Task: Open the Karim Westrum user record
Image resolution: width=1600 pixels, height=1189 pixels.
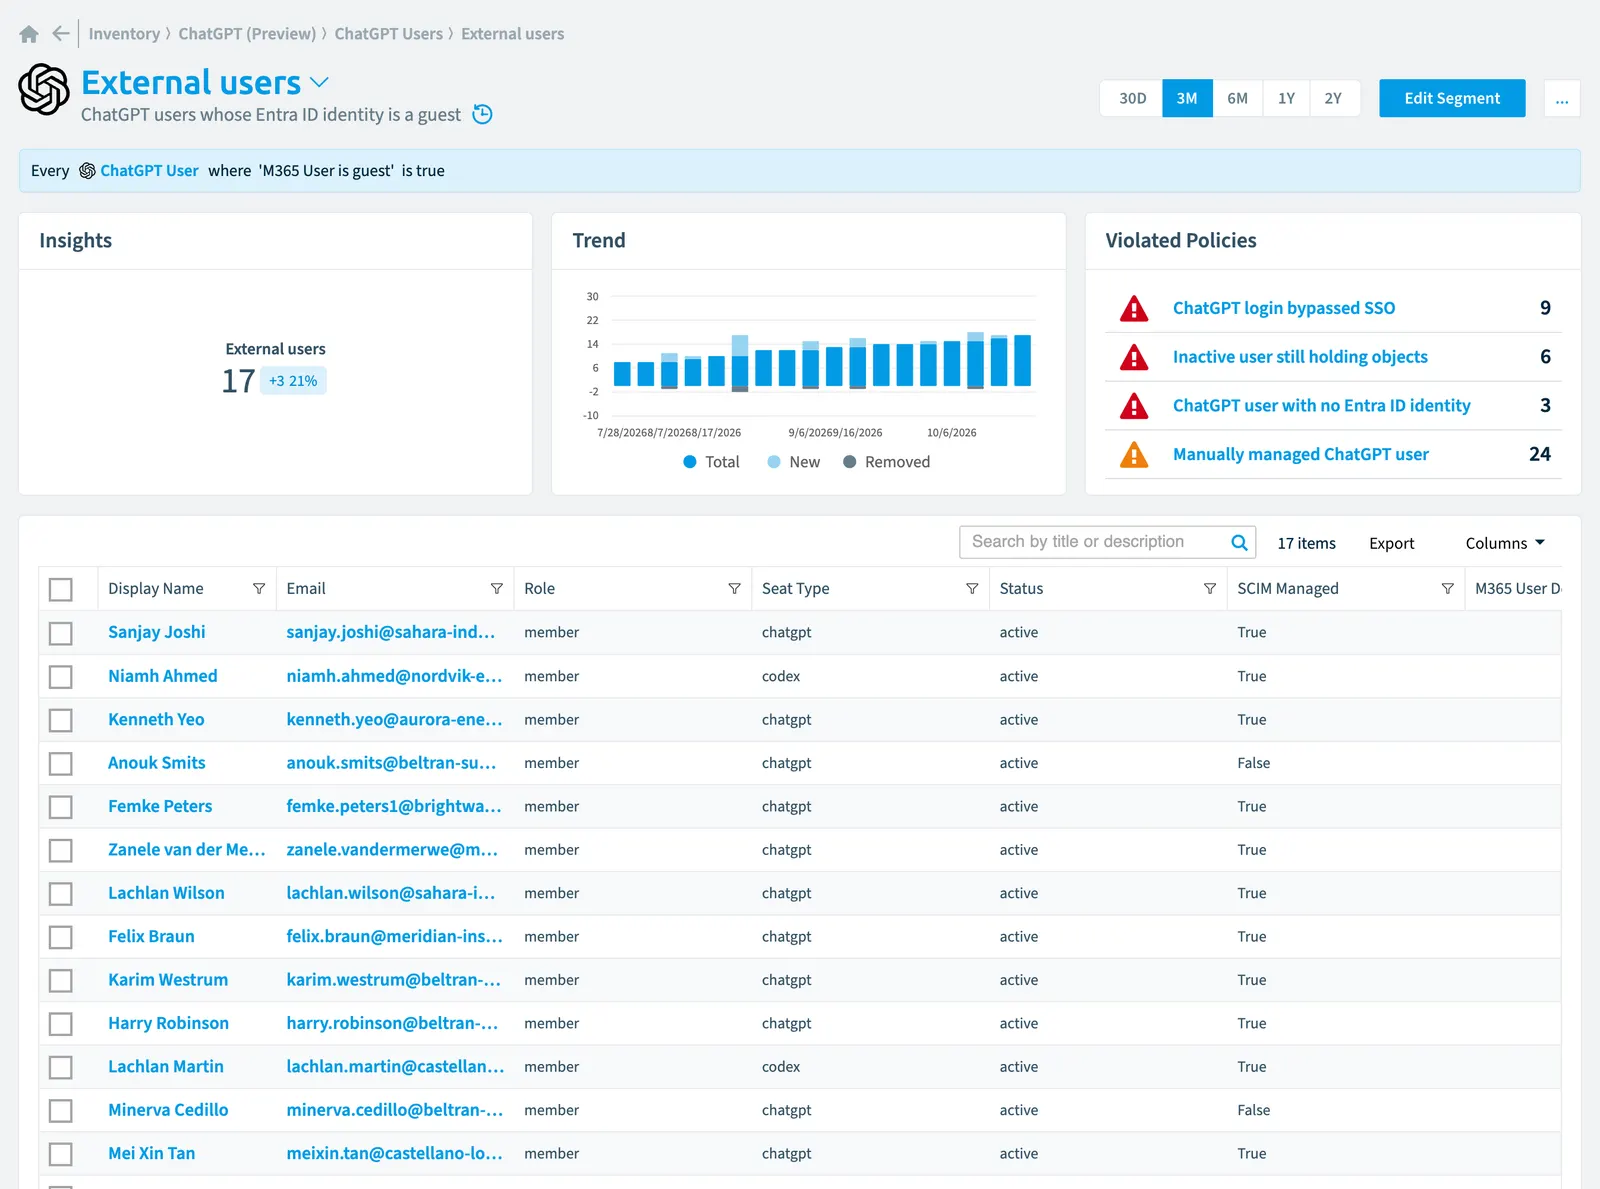Action: (x=168, y=980)
